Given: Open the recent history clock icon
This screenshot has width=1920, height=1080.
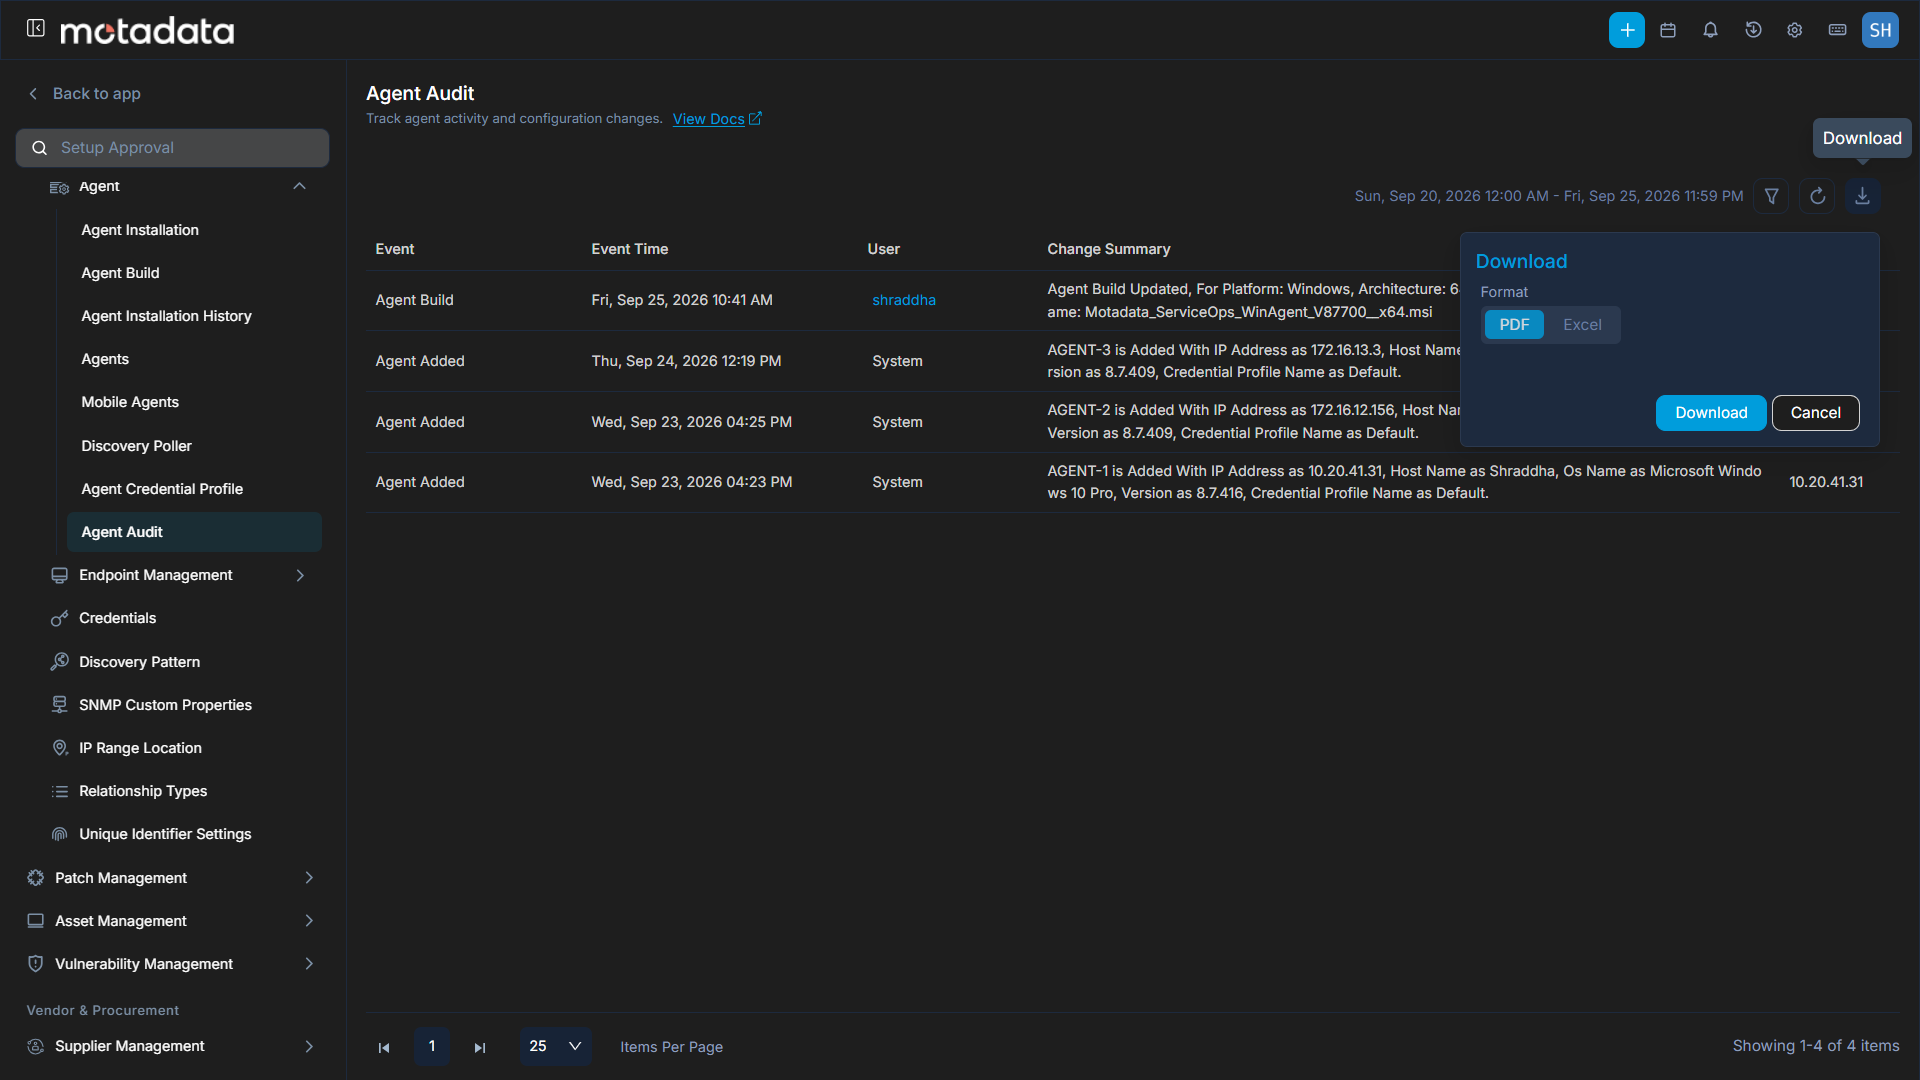Looking at the screenshot, I should coord(1753,30).
